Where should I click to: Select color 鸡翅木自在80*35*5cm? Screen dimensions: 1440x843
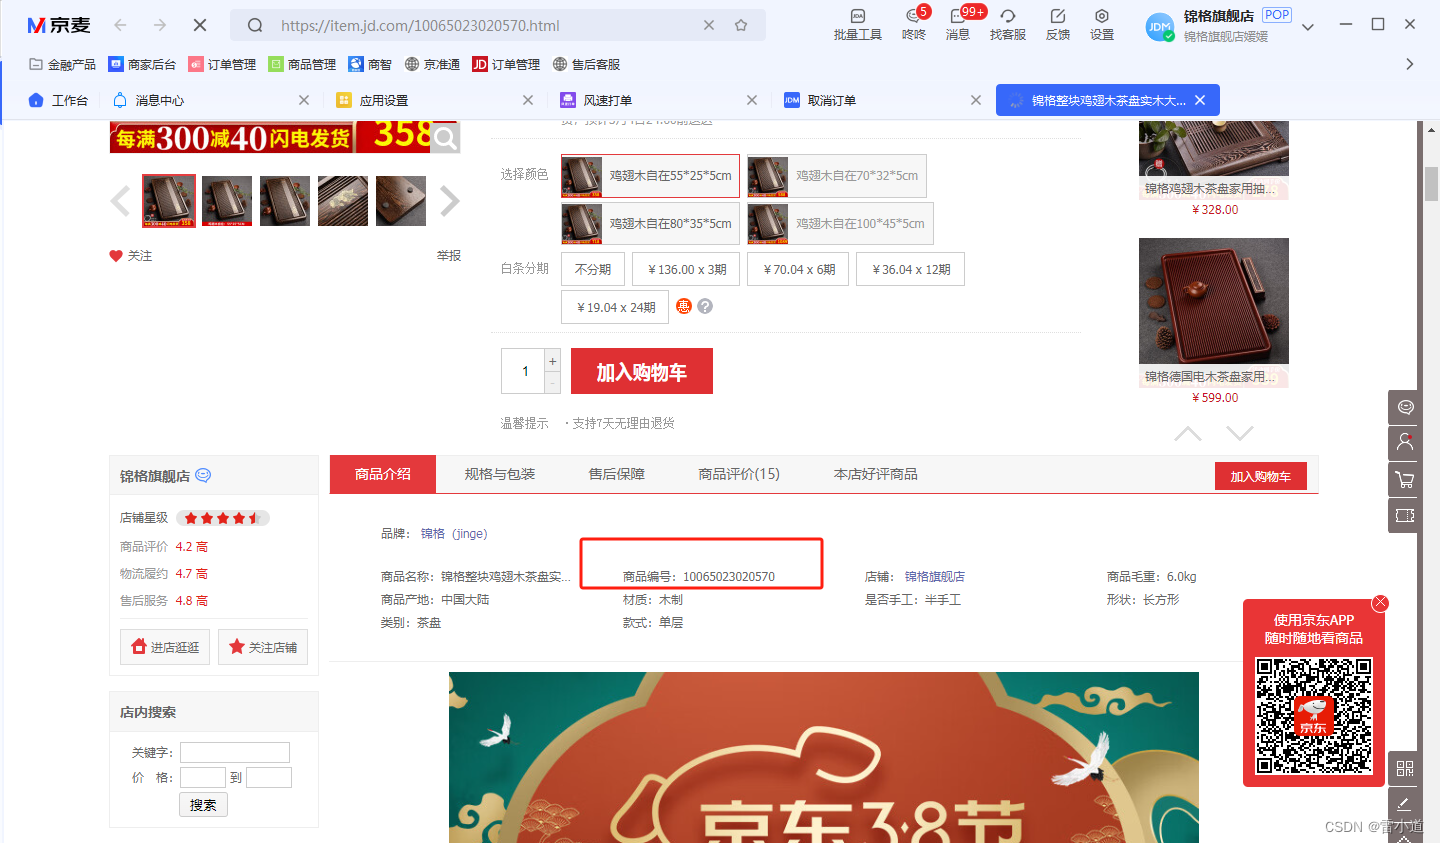pyautogui.click(x=650, y=223)
